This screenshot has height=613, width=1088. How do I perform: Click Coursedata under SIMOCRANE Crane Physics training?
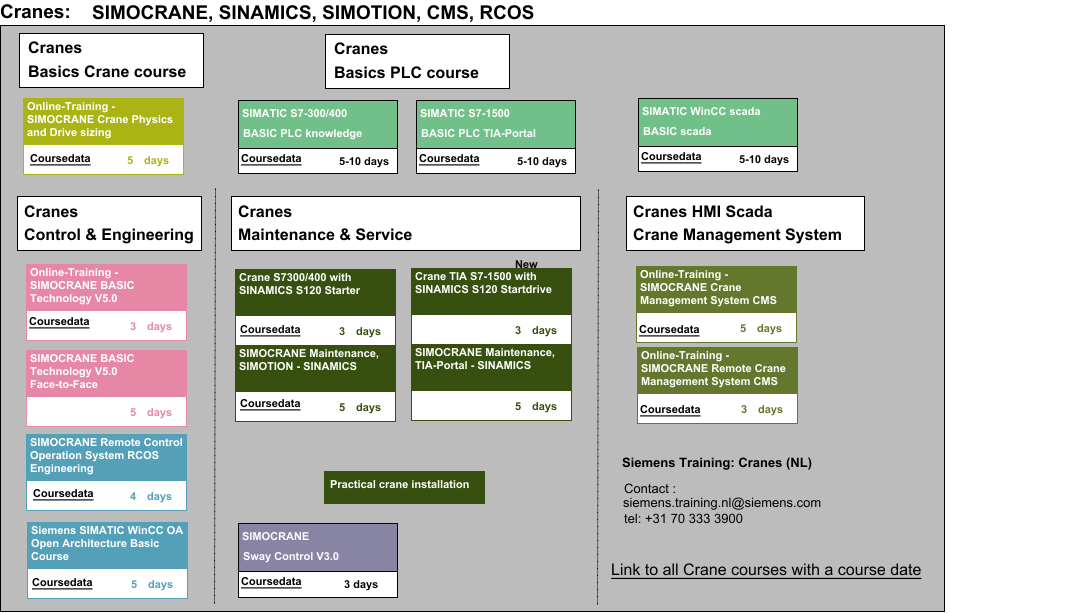pos(59,159)
